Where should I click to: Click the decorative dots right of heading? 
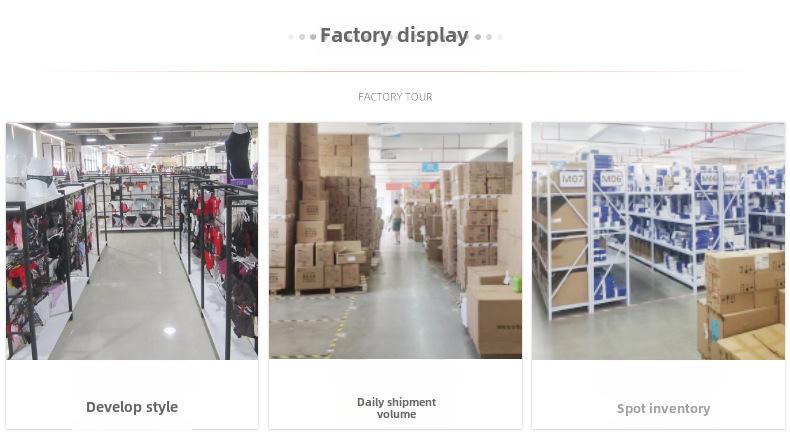(x=488, y=37)
